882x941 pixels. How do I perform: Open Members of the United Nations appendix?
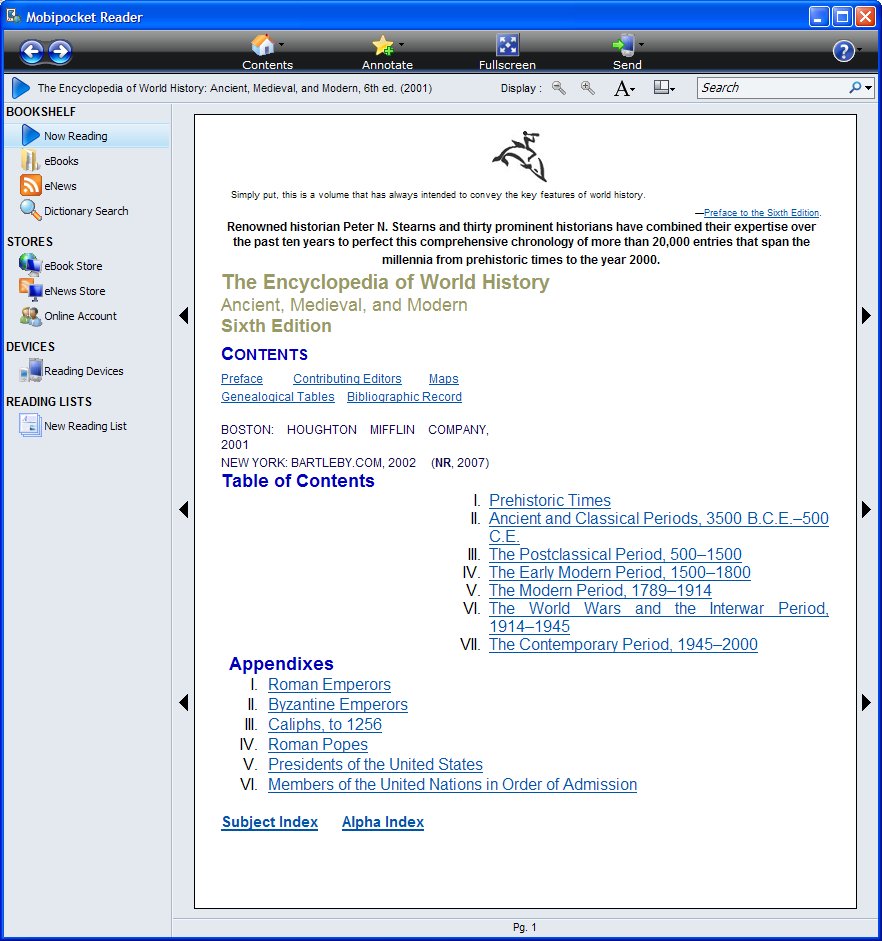[452, 784]
